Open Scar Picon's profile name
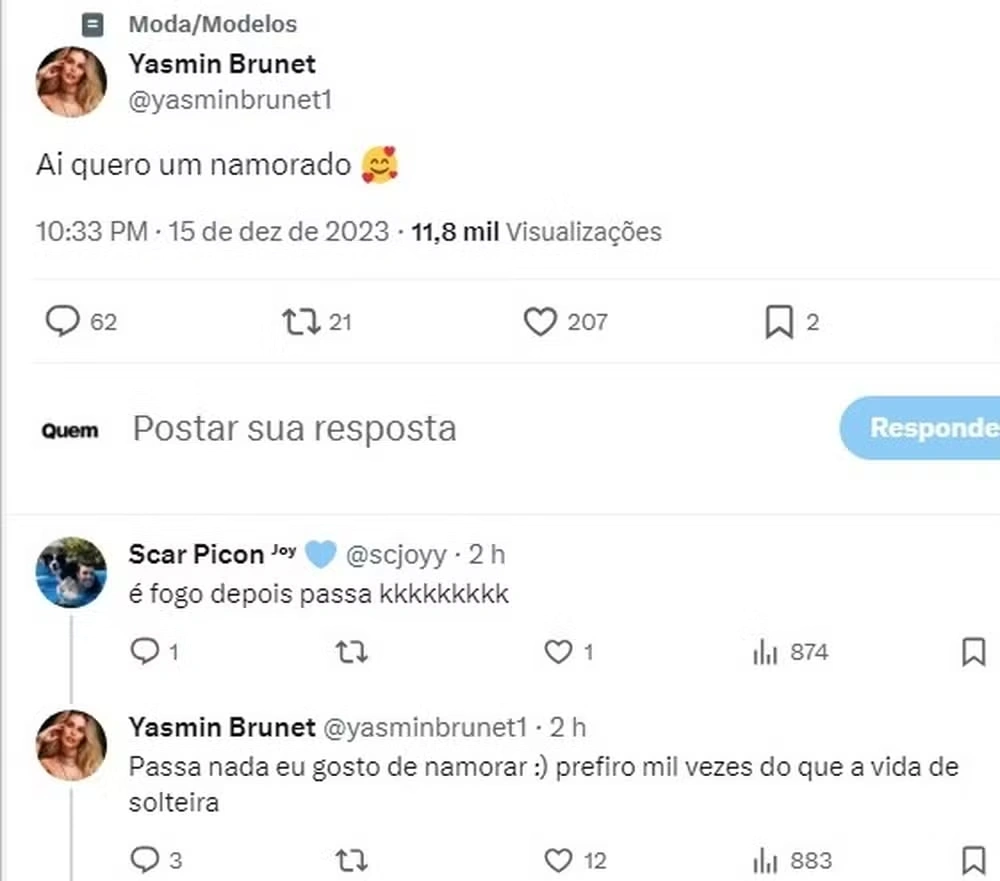Viewport: 1000px width, 881px height. coord(196,553)
